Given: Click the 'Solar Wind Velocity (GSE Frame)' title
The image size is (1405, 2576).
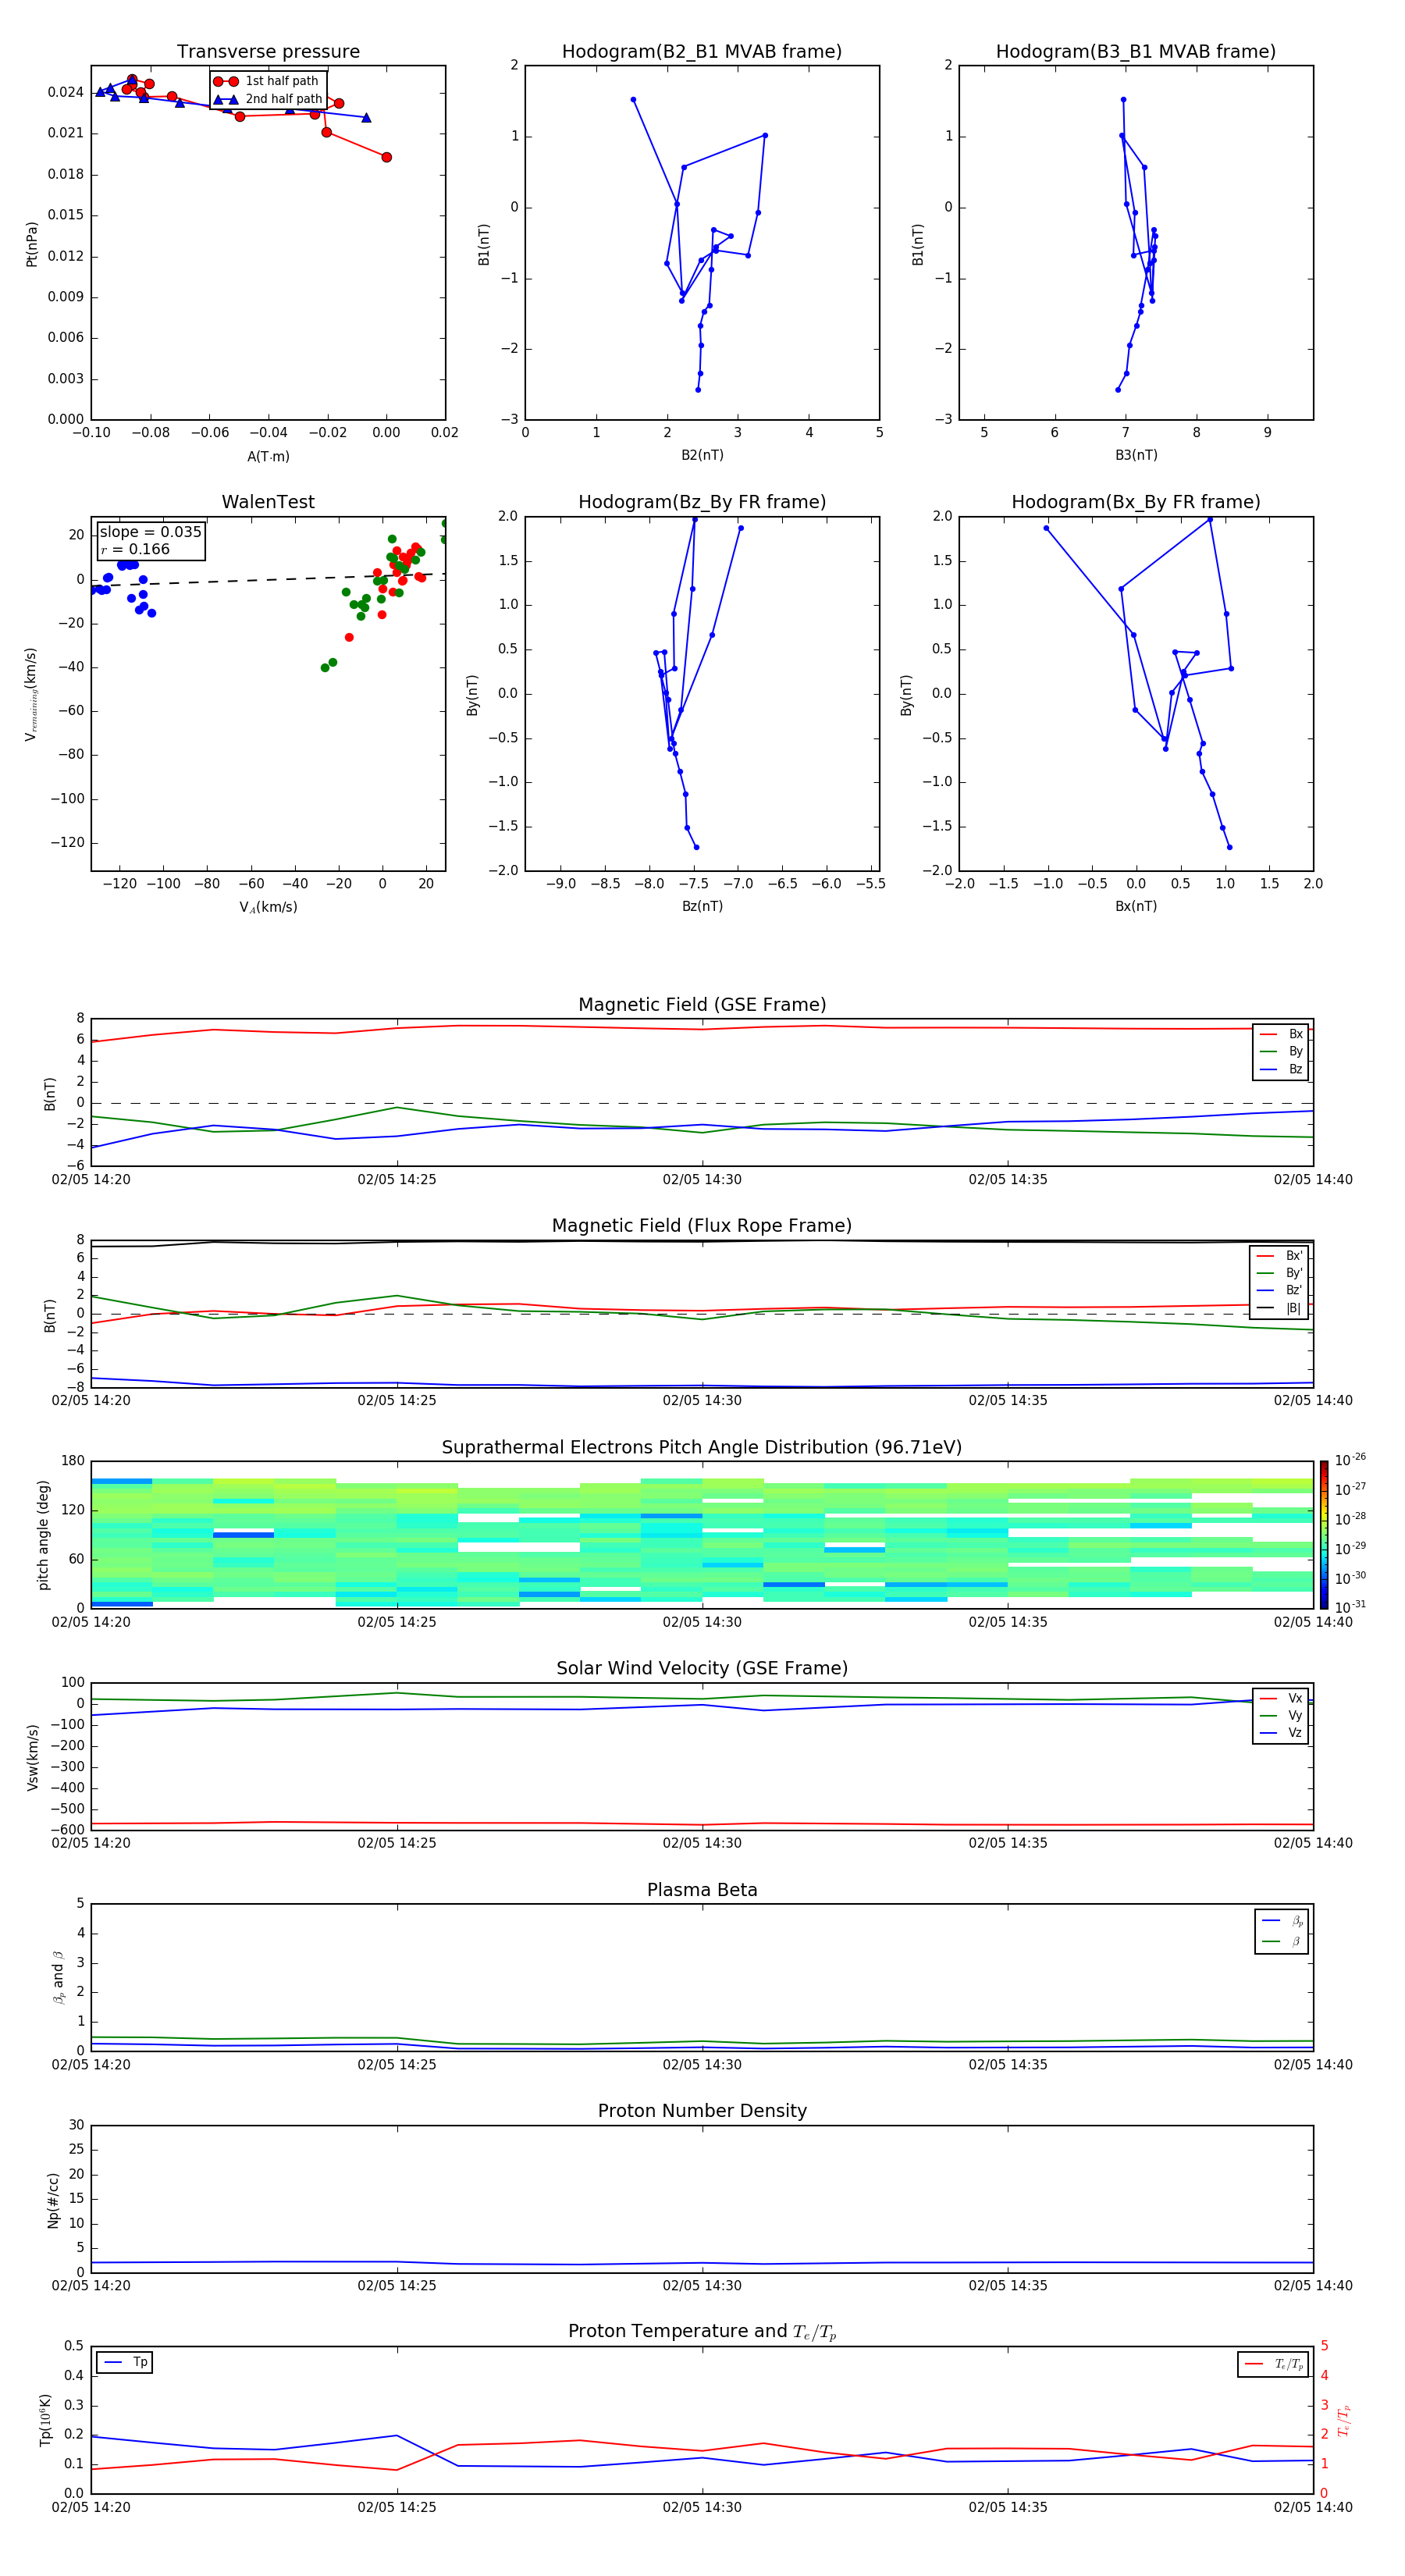Looking at the screenshot, I should [702, 1668].
